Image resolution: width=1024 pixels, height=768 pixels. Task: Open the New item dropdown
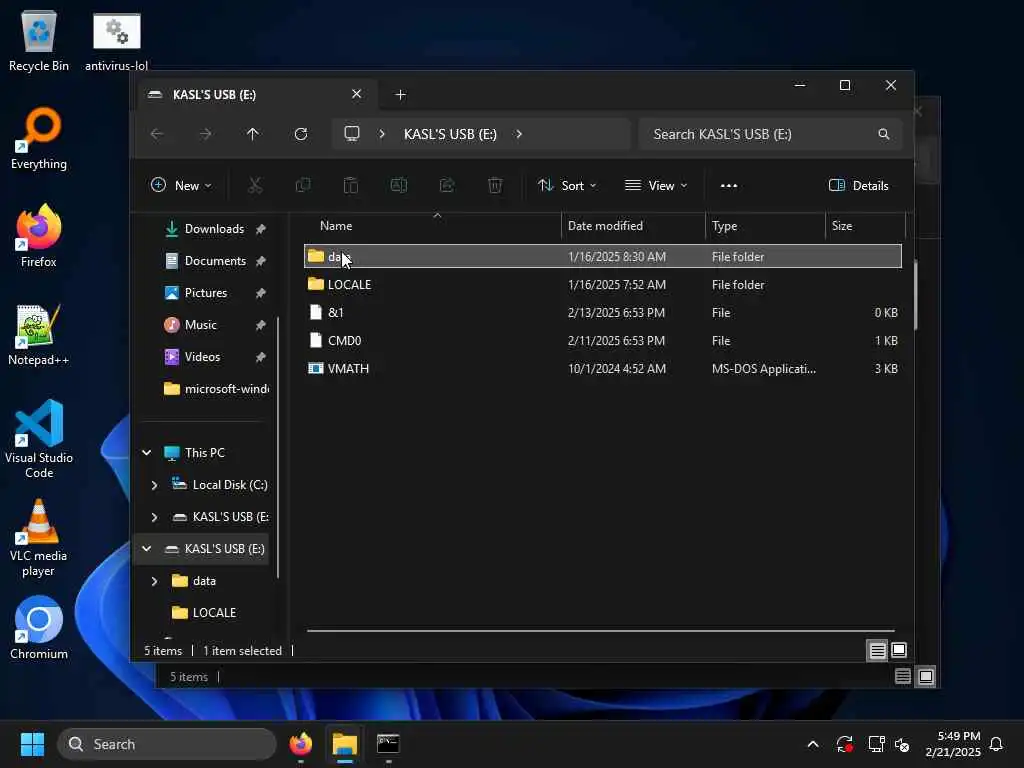182,185
